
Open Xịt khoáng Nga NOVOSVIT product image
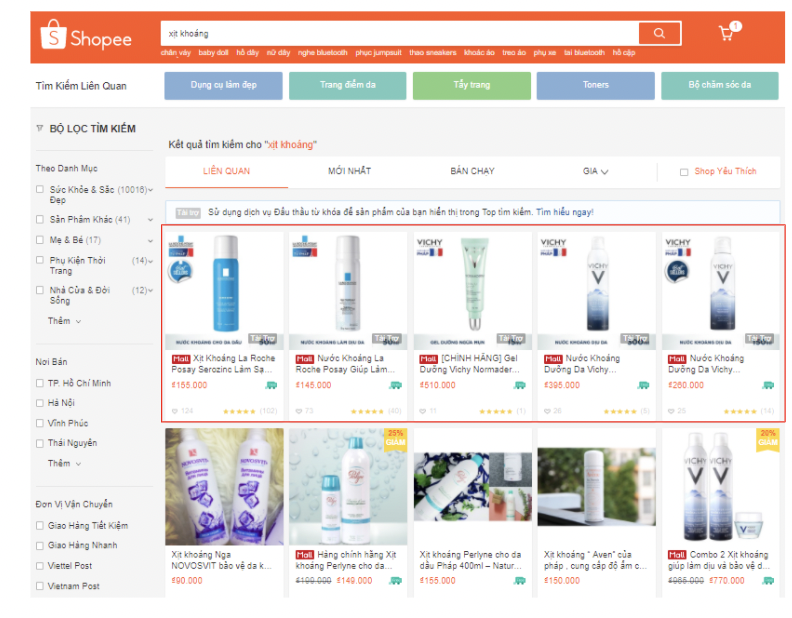(x=224, y=487)
